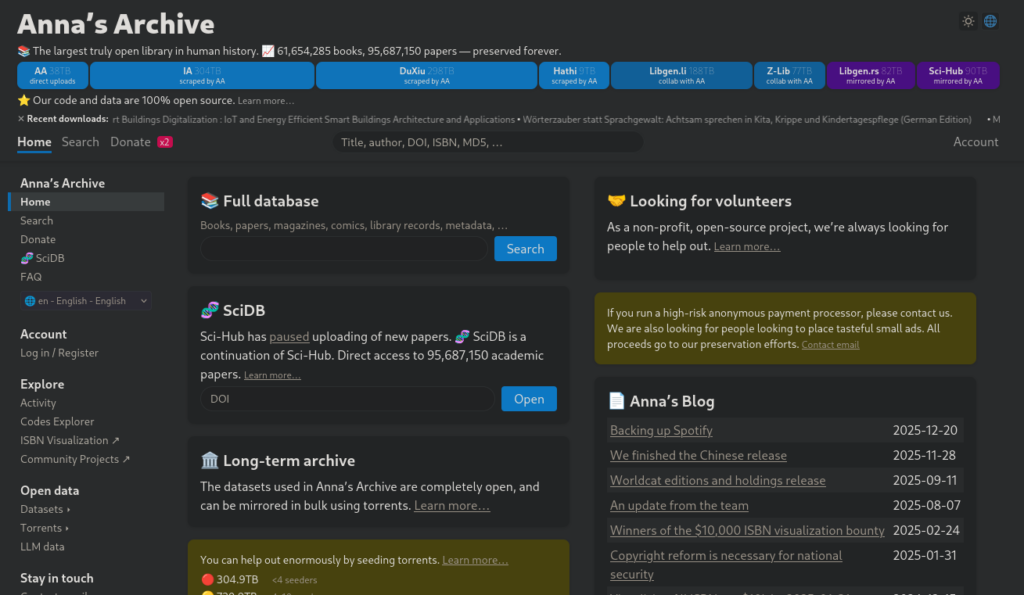1024x595 pixels.
Task: Focus the DOI input field
Action: 347,399
